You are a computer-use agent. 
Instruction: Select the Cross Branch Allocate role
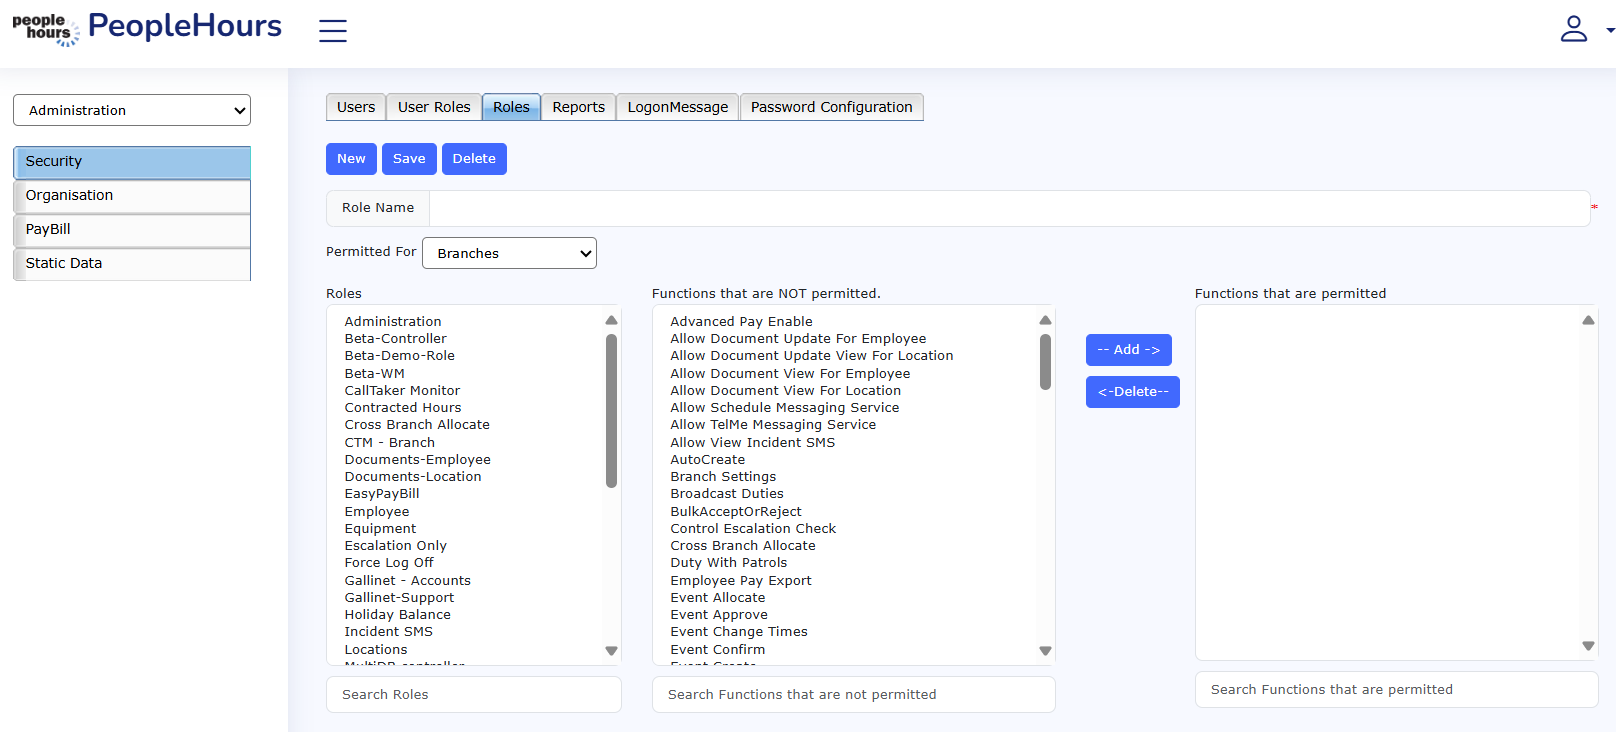click(417, 425)
